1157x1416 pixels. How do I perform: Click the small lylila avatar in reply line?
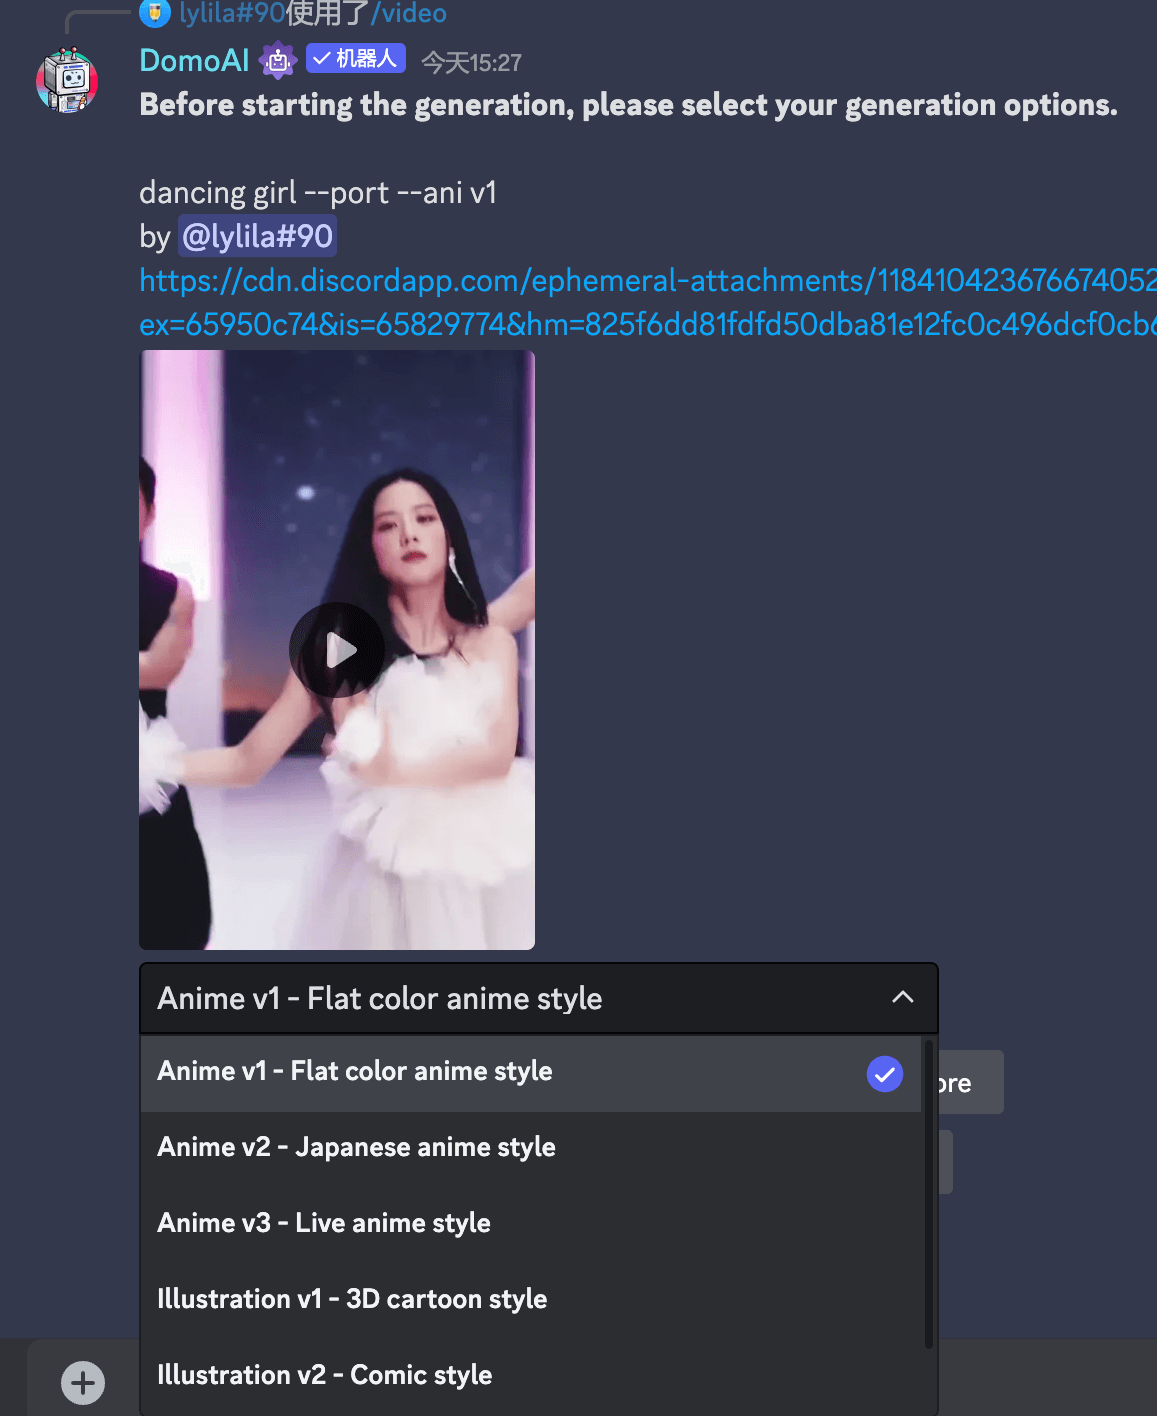point(154,13)
